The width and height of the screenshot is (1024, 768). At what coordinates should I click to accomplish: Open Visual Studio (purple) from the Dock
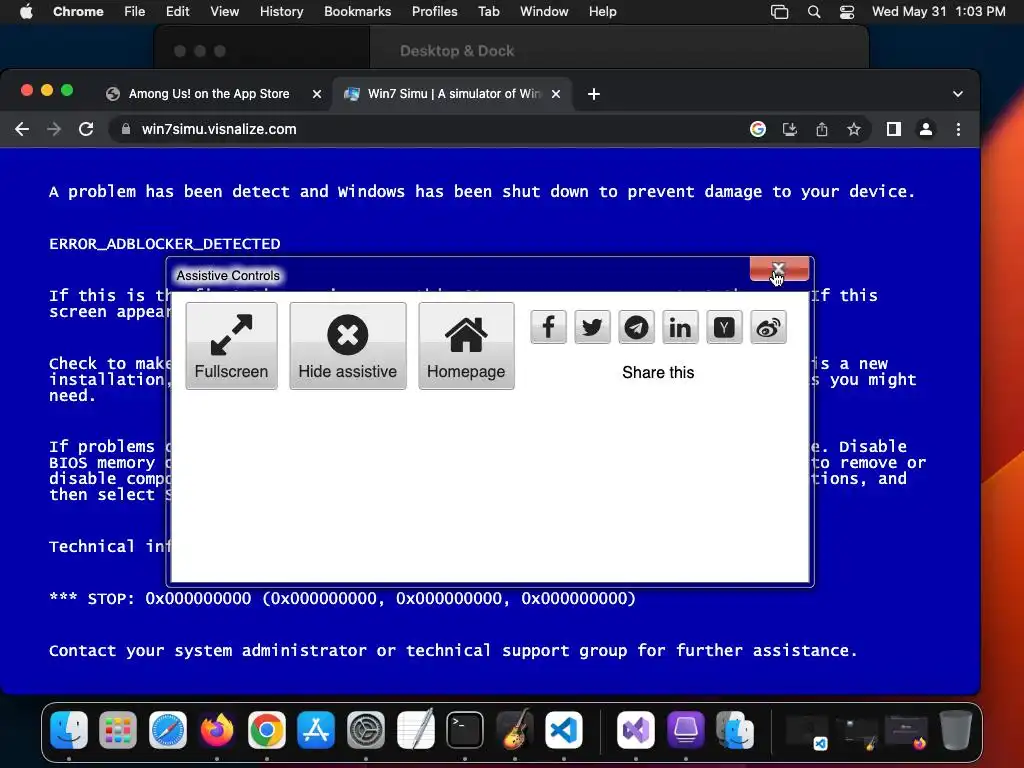coord(635,729)
